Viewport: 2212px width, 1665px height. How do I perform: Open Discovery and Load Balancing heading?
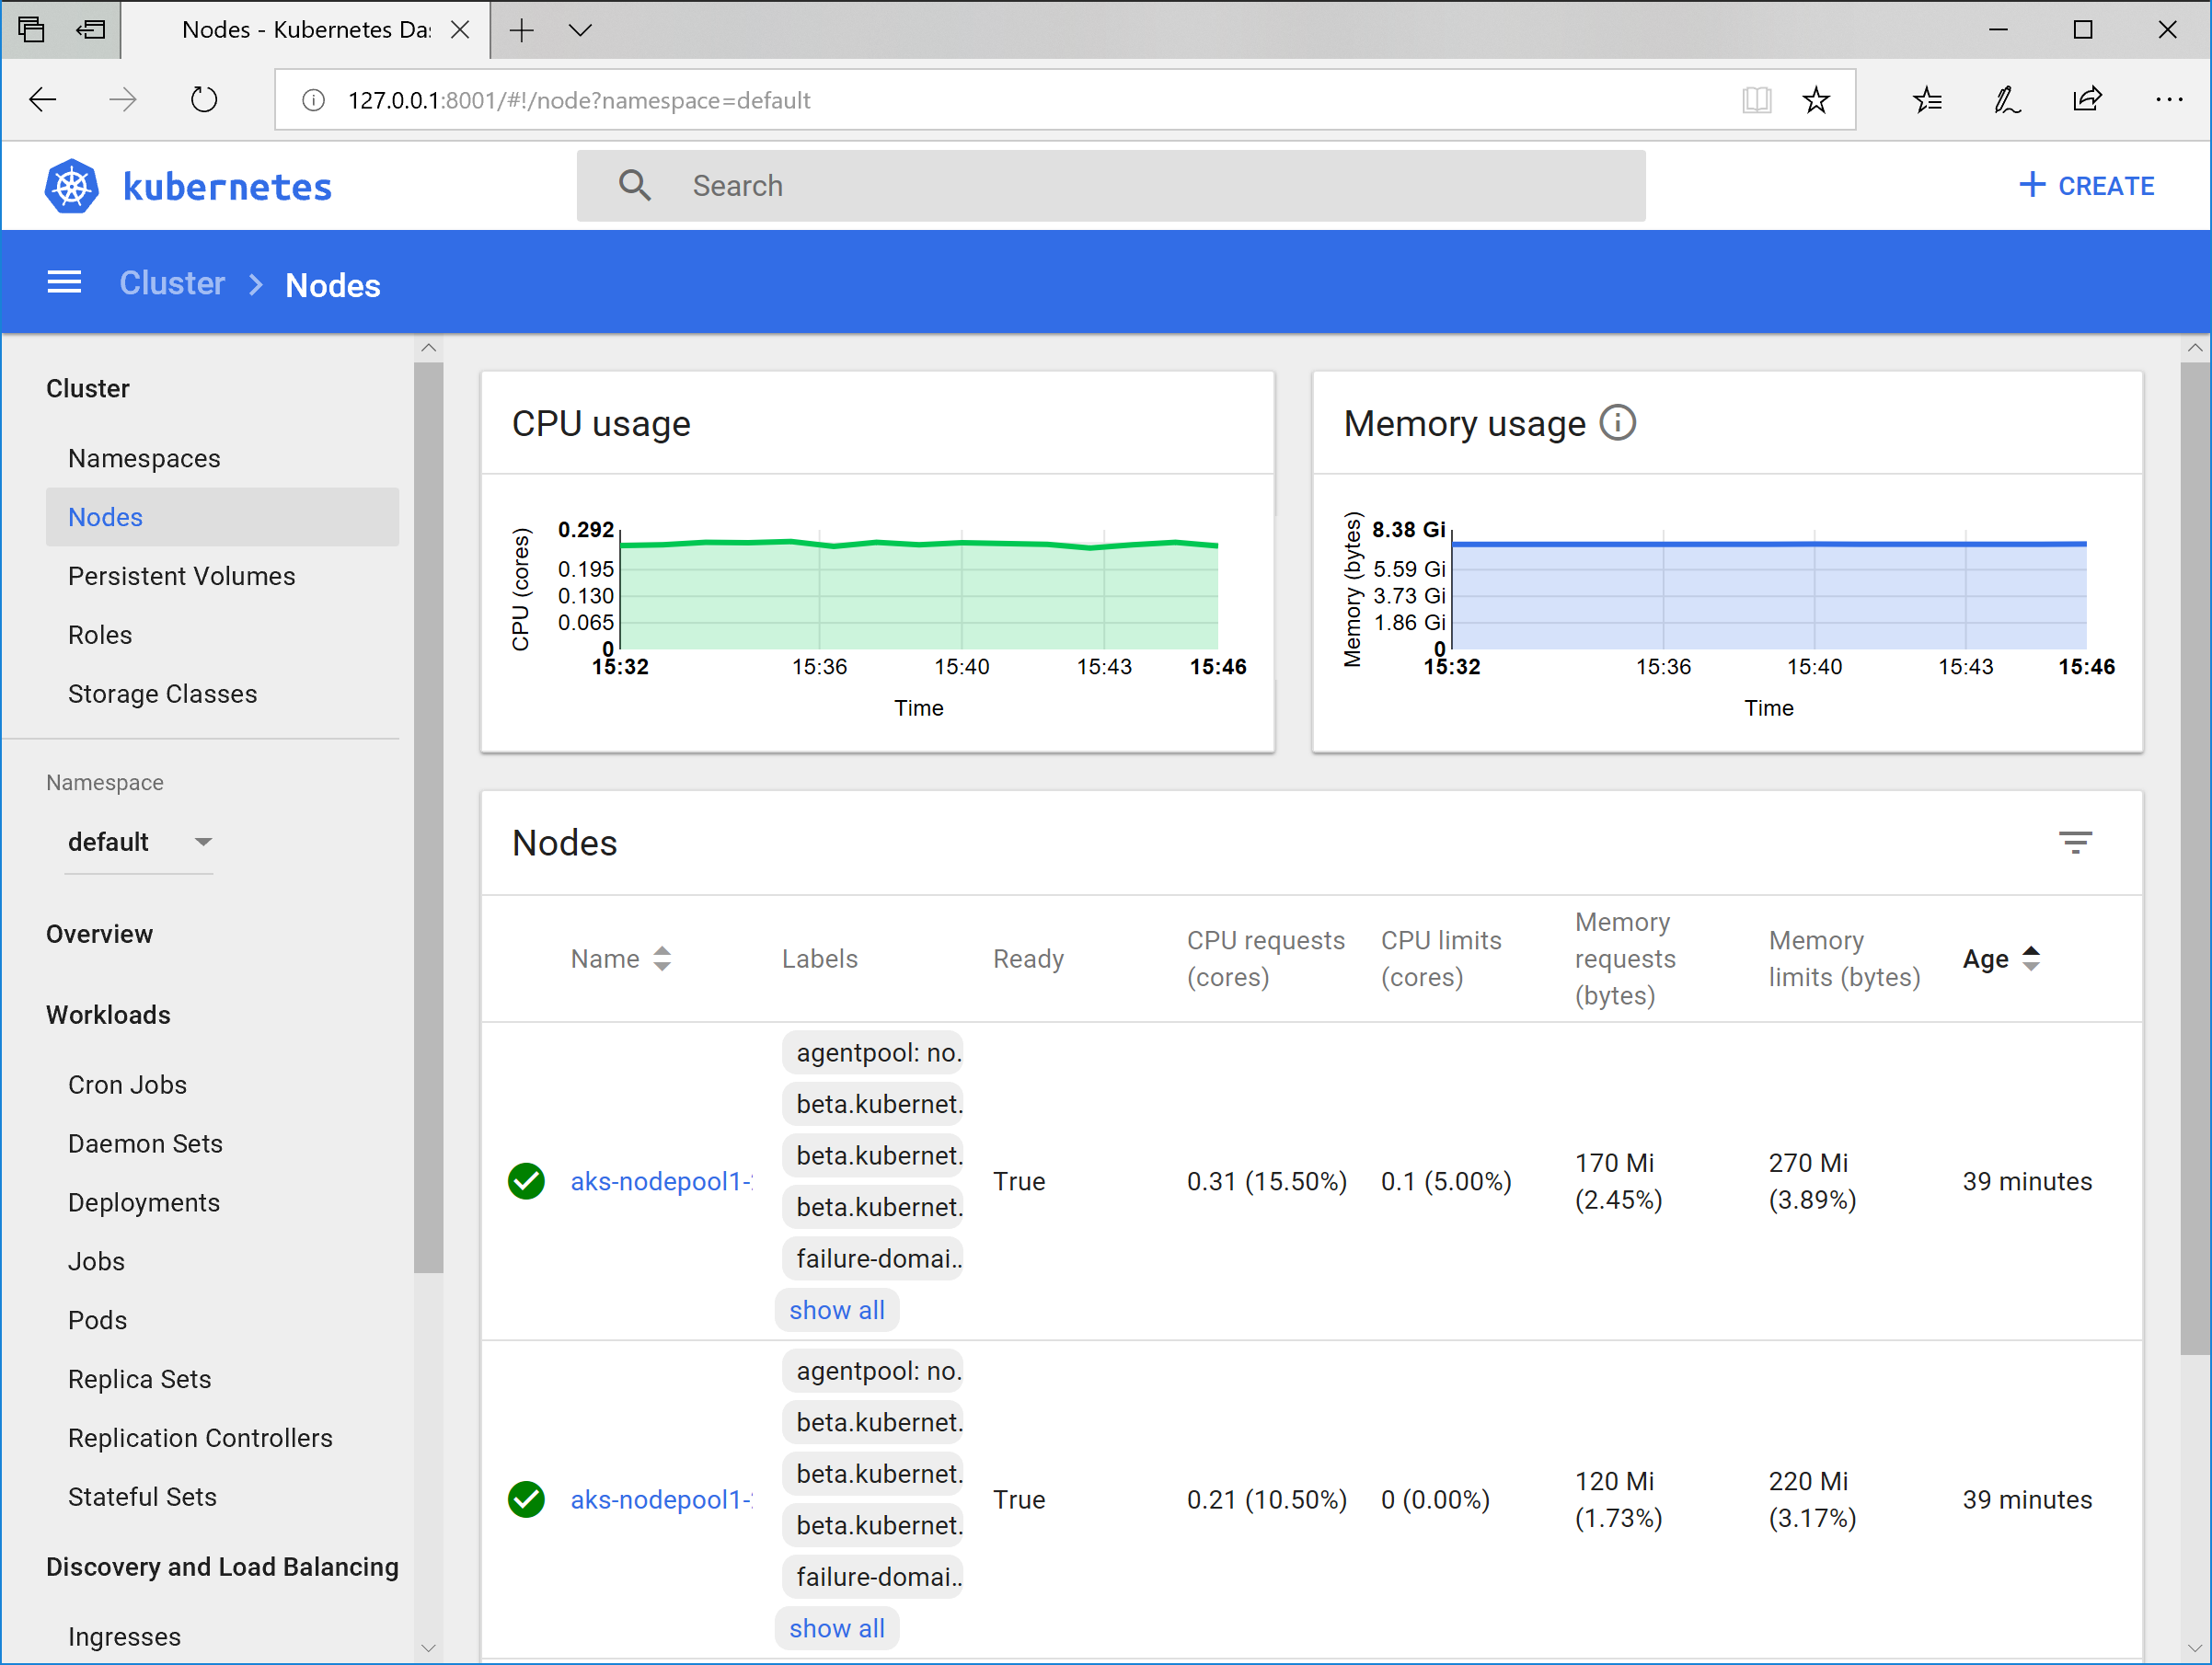click(222, 1567)
